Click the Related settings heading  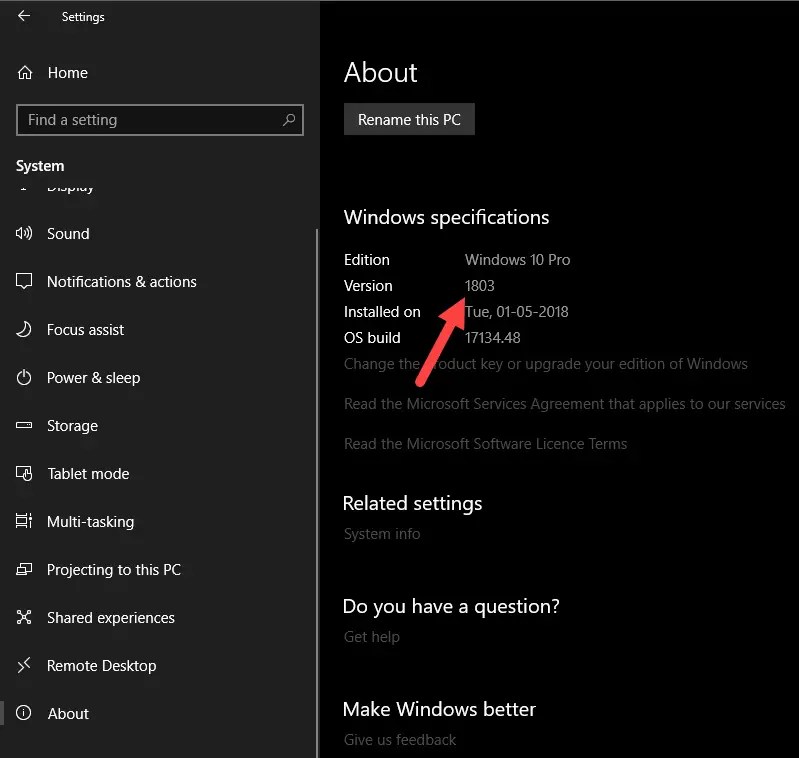(412, 503)
